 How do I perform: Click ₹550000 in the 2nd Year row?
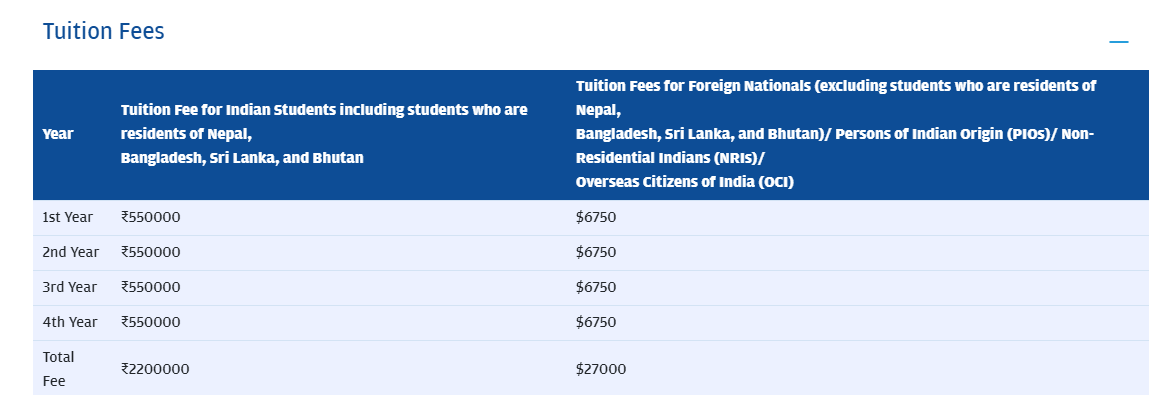[x=151, y=252]
